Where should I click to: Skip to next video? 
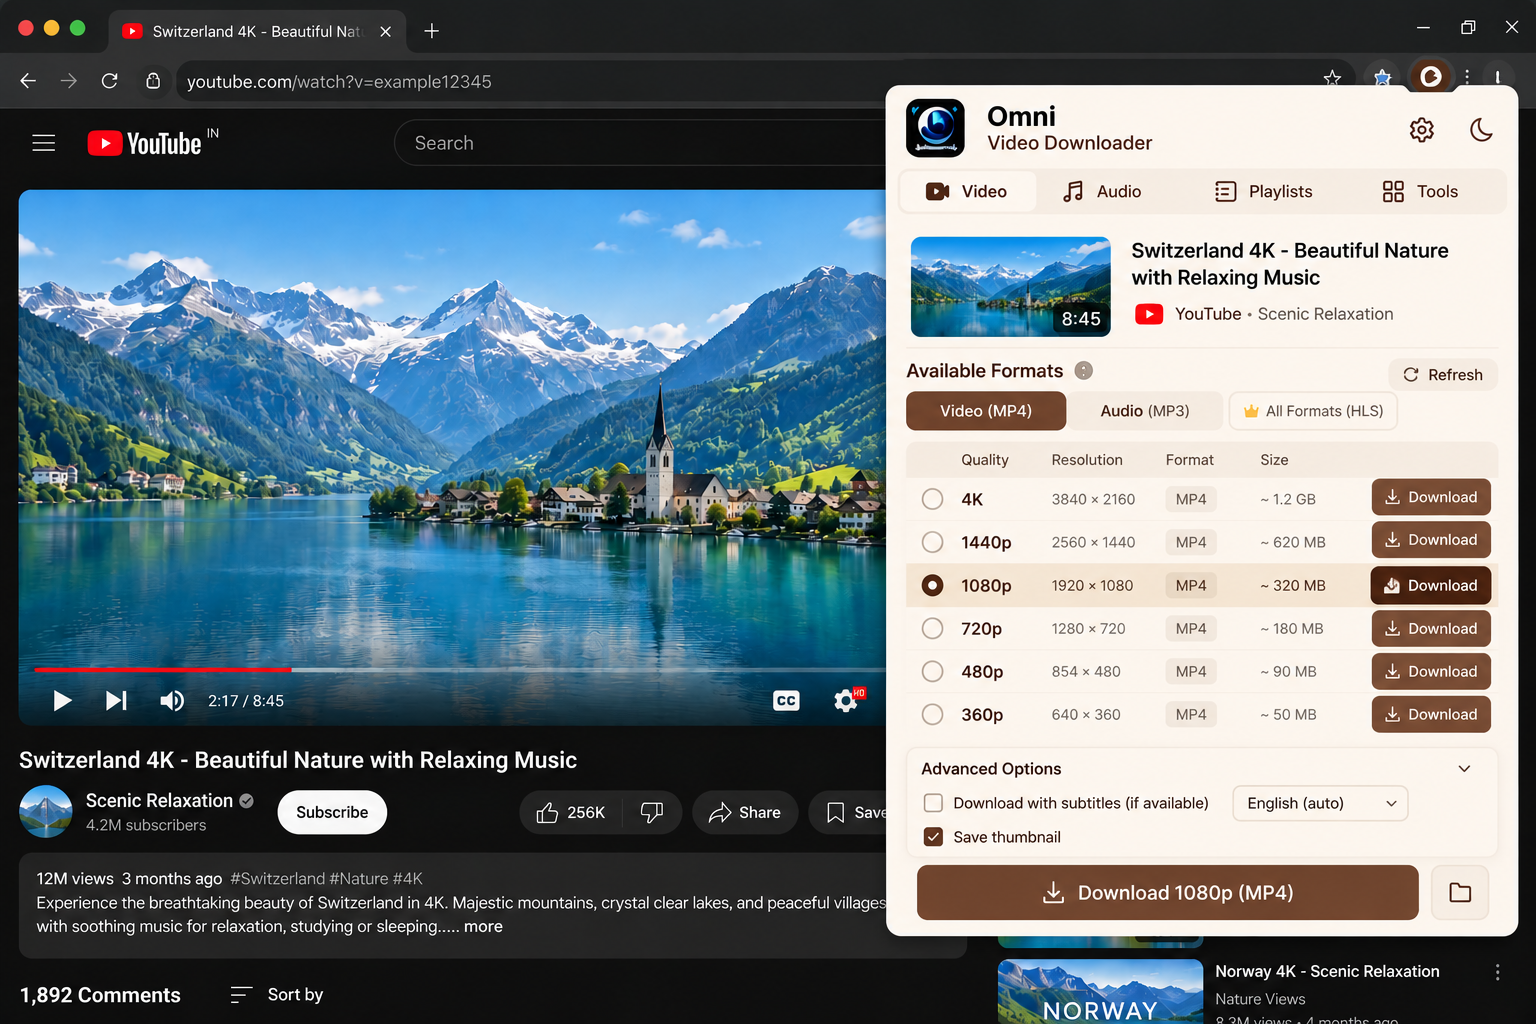[116, 701]
